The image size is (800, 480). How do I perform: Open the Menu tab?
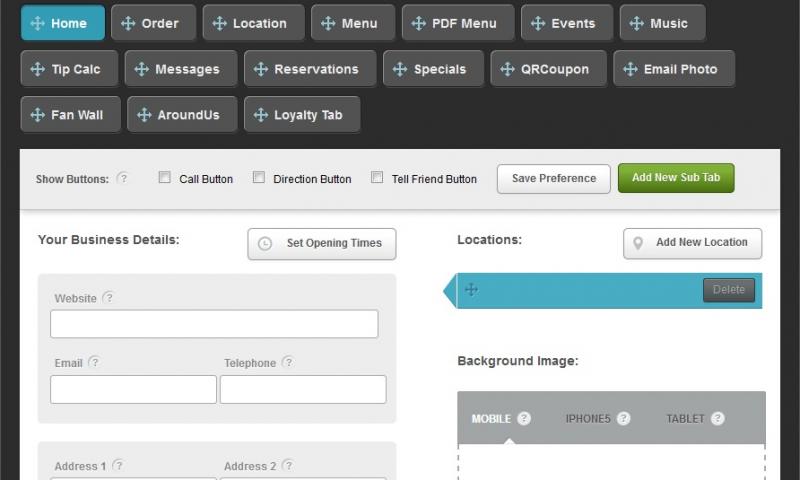point(353,23)
